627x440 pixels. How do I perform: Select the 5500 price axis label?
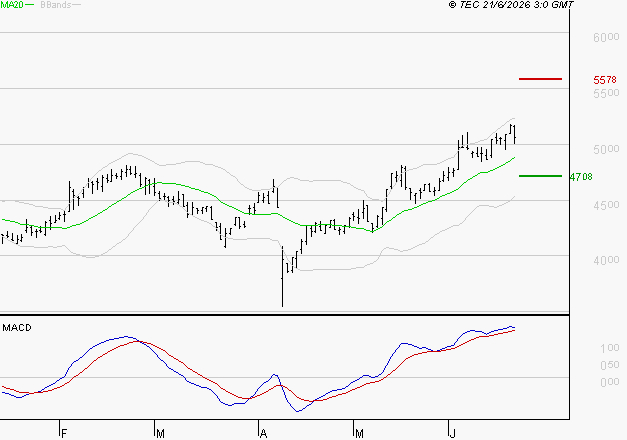click(606, 93)
